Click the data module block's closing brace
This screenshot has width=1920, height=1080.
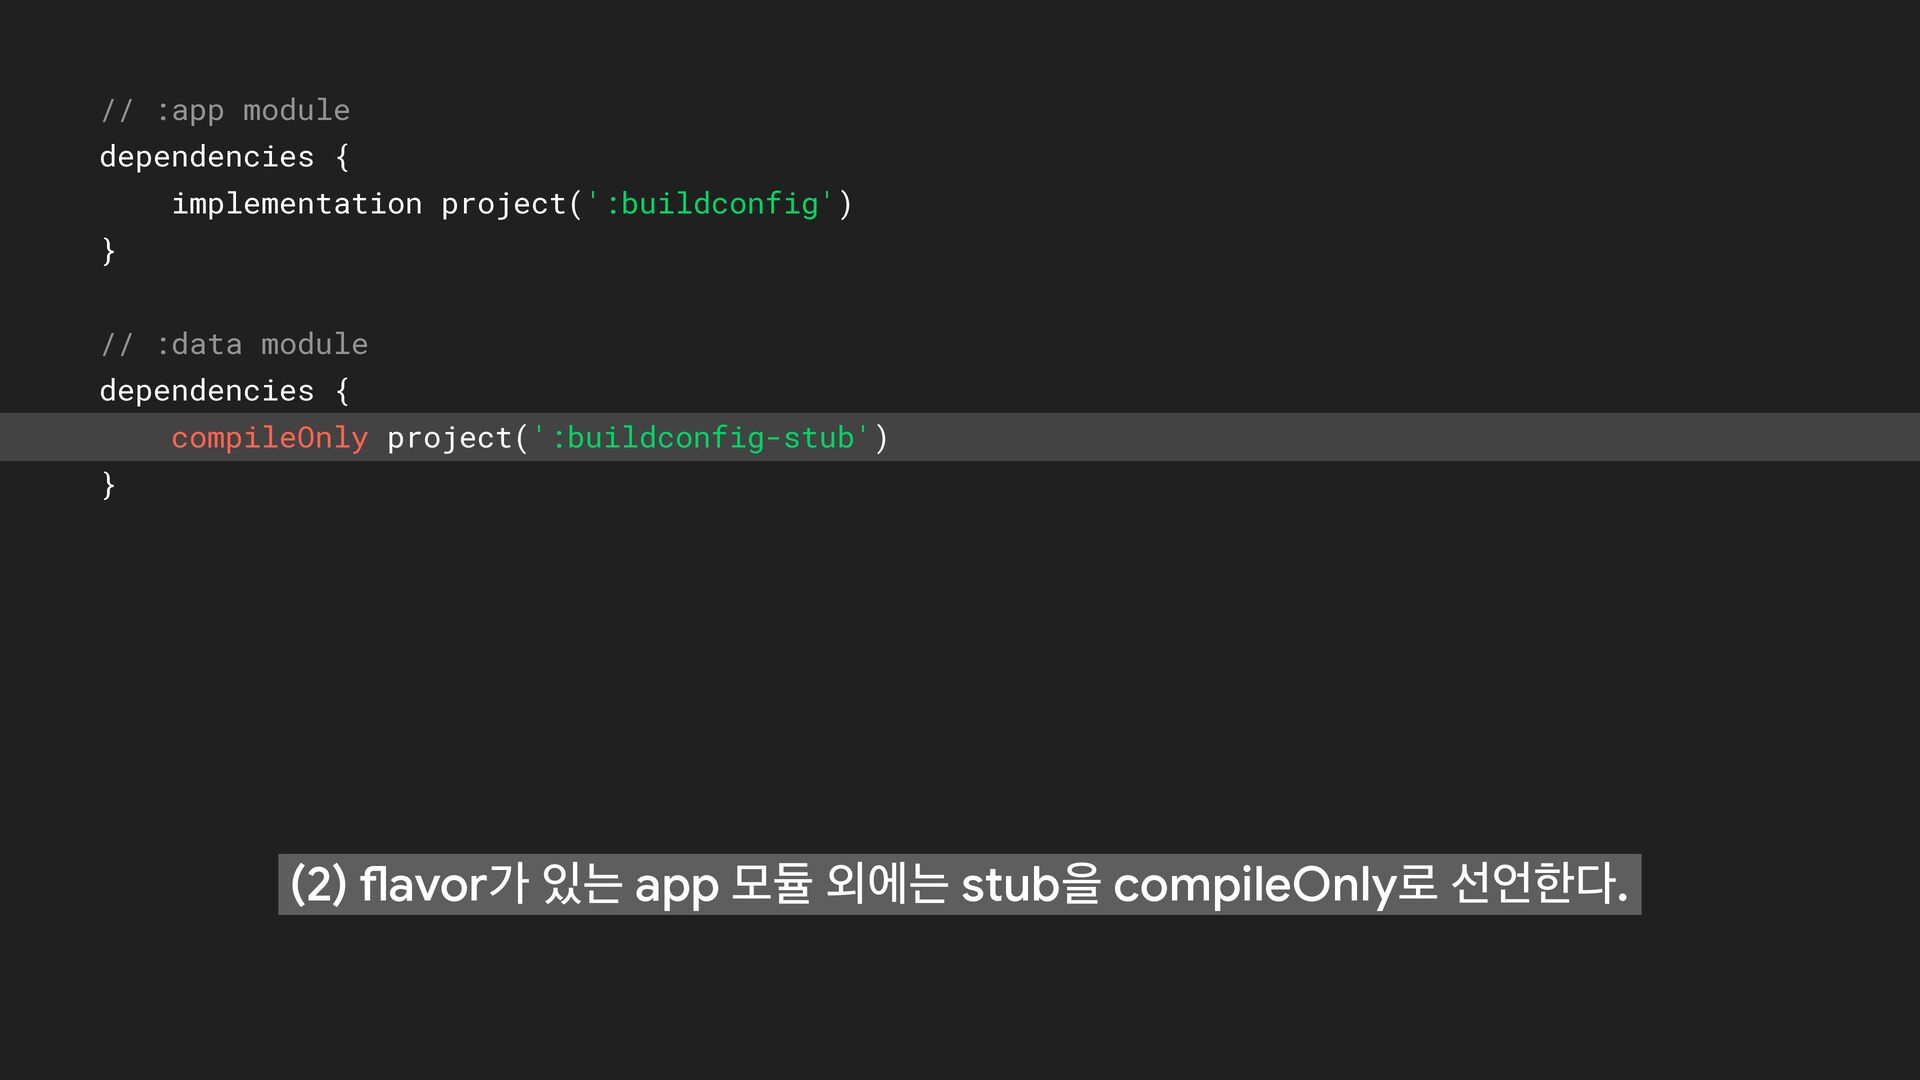(108, 485)
